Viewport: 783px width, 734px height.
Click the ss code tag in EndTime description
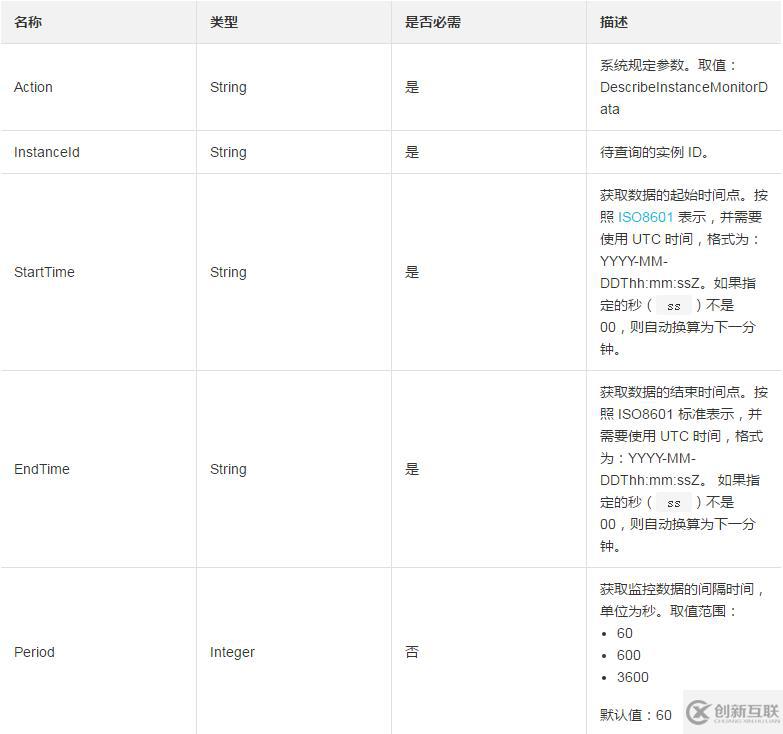click(674, 502)
